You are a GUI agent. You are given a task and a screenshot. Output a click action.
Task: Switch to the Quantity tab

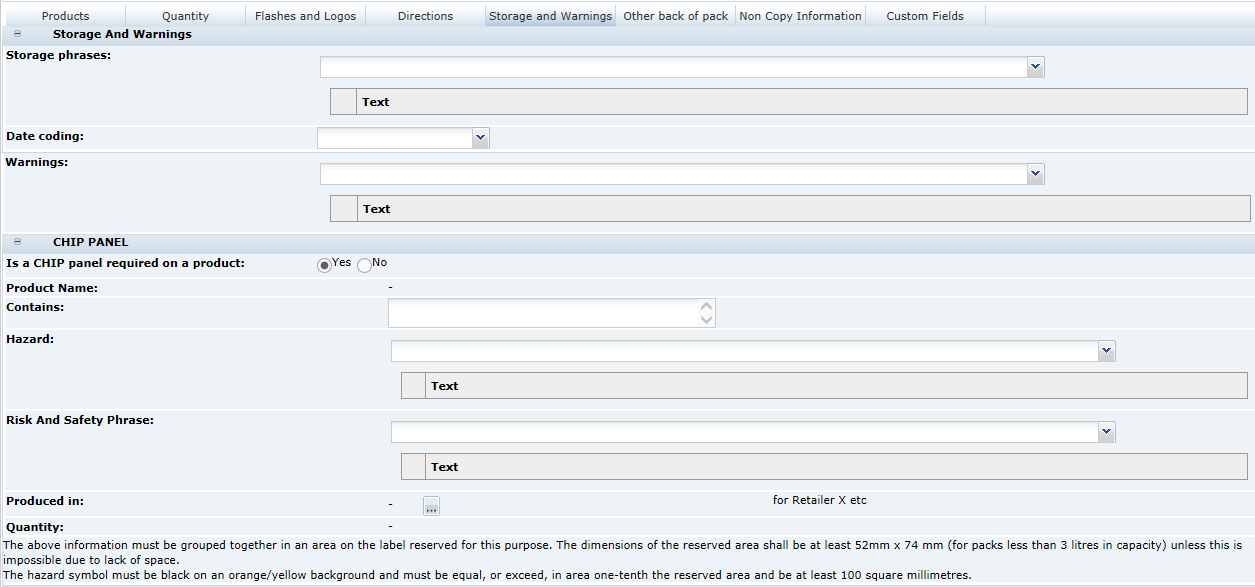coord(185,15)
